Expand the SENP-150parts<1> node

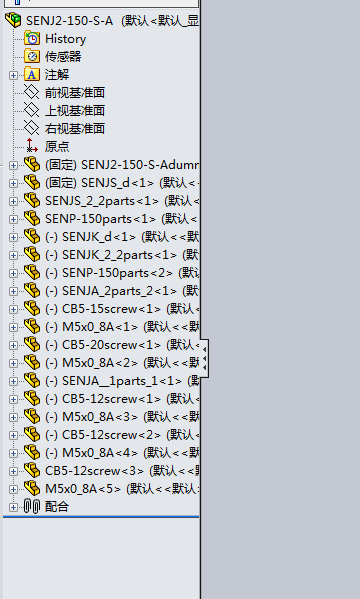[x=13, y=219]
